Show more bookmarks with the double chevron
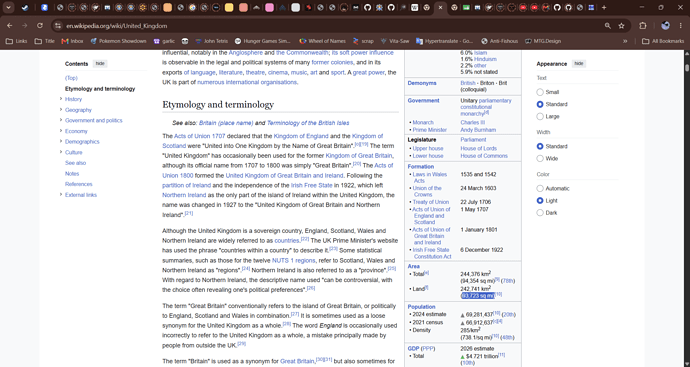Viewport: 690px width, 367px height. coord(625,41)
